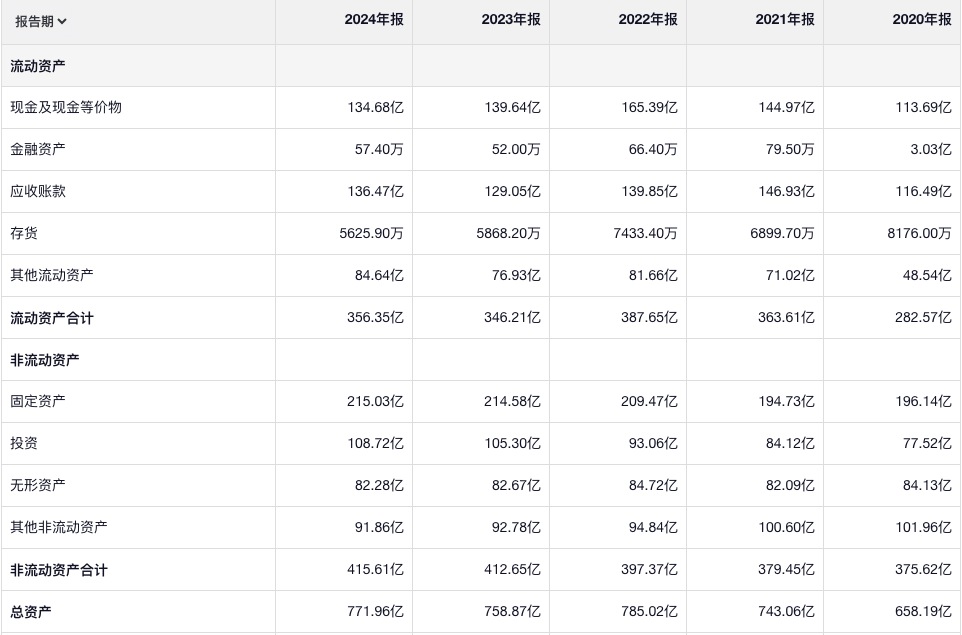The width and height of the screenshot is (962, 635).
Task: Click the 2022 投资 value 93.06亿
Action: (649, 443)
